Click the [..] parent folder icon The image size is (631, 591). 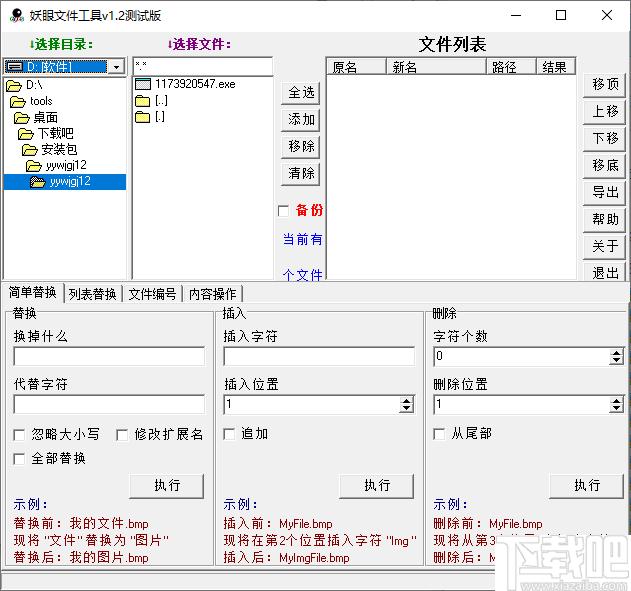[x=142, y=101]
